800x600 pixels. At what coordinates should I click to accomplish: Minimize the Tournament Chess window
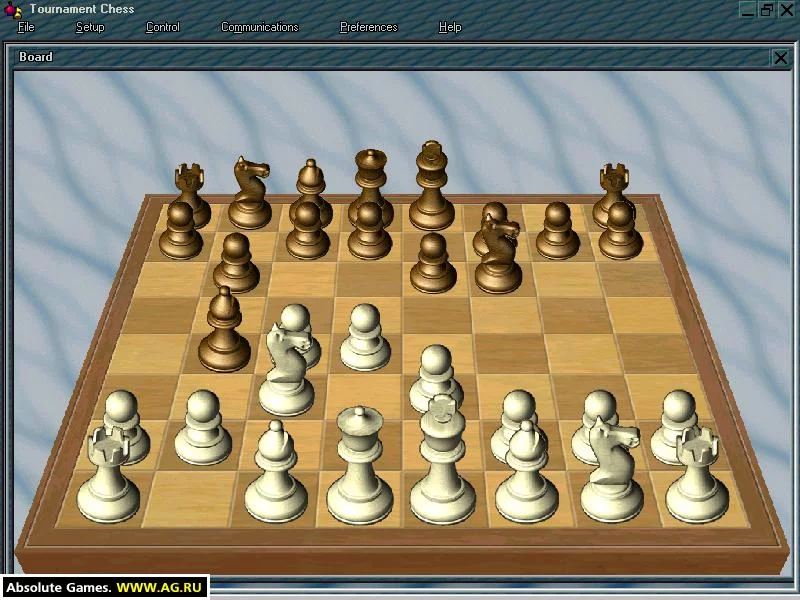(x=747, y=10)
